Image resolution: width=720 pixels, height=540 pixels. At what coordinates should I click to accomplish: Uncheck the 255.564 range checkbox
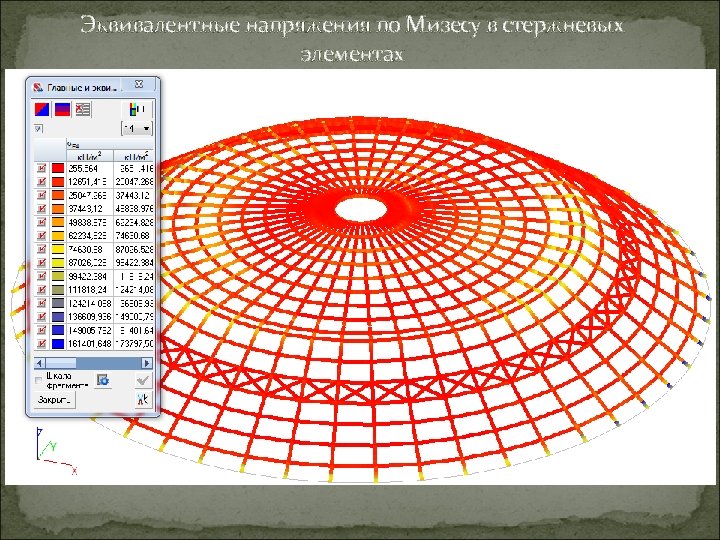click(41, 169)
